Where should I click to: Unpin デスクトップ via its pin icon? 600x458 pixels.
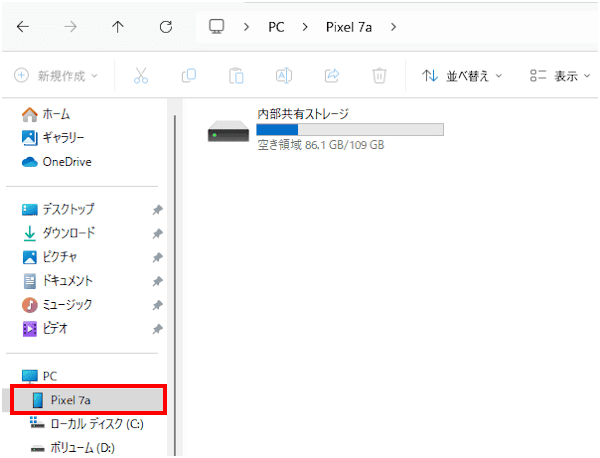[x=157, y=210]
